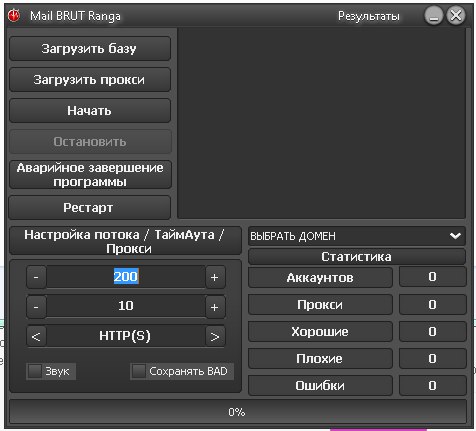Screen dimensions: 476x431
Task: Click the Плохие statistic label
Action: tap(320, 358)
